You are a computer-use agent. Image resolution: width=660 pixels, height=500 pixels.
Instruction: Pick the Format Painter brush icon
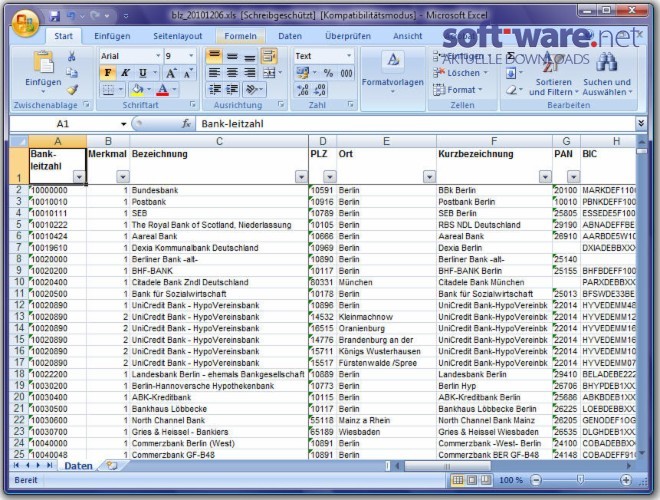click(72, 90)
